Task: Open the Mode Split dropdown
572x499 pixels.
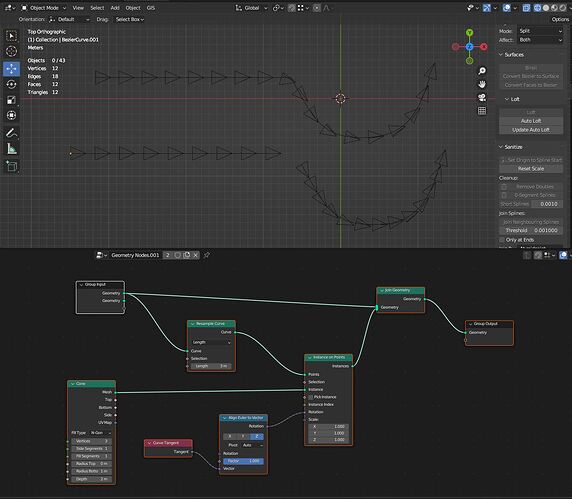Action: click(x=540, y=31)
